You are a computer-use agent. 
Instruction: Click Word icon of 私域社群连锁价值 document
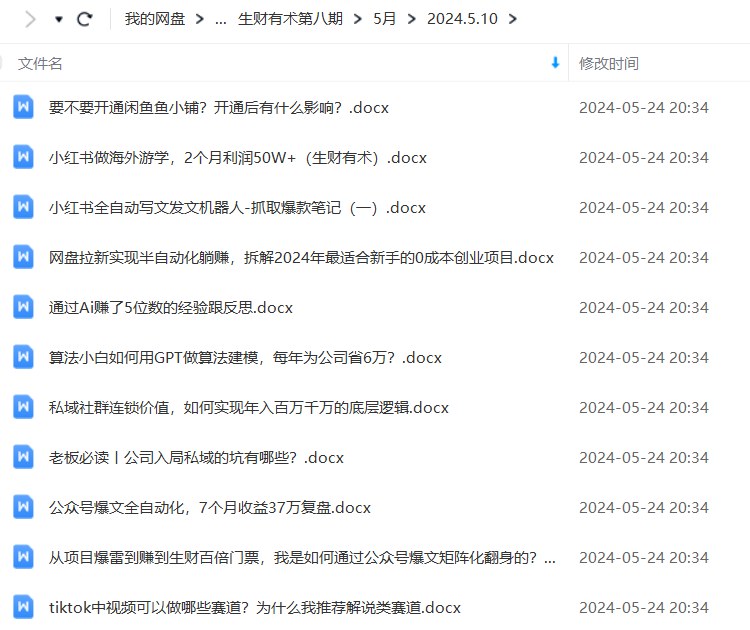point(24,407)
